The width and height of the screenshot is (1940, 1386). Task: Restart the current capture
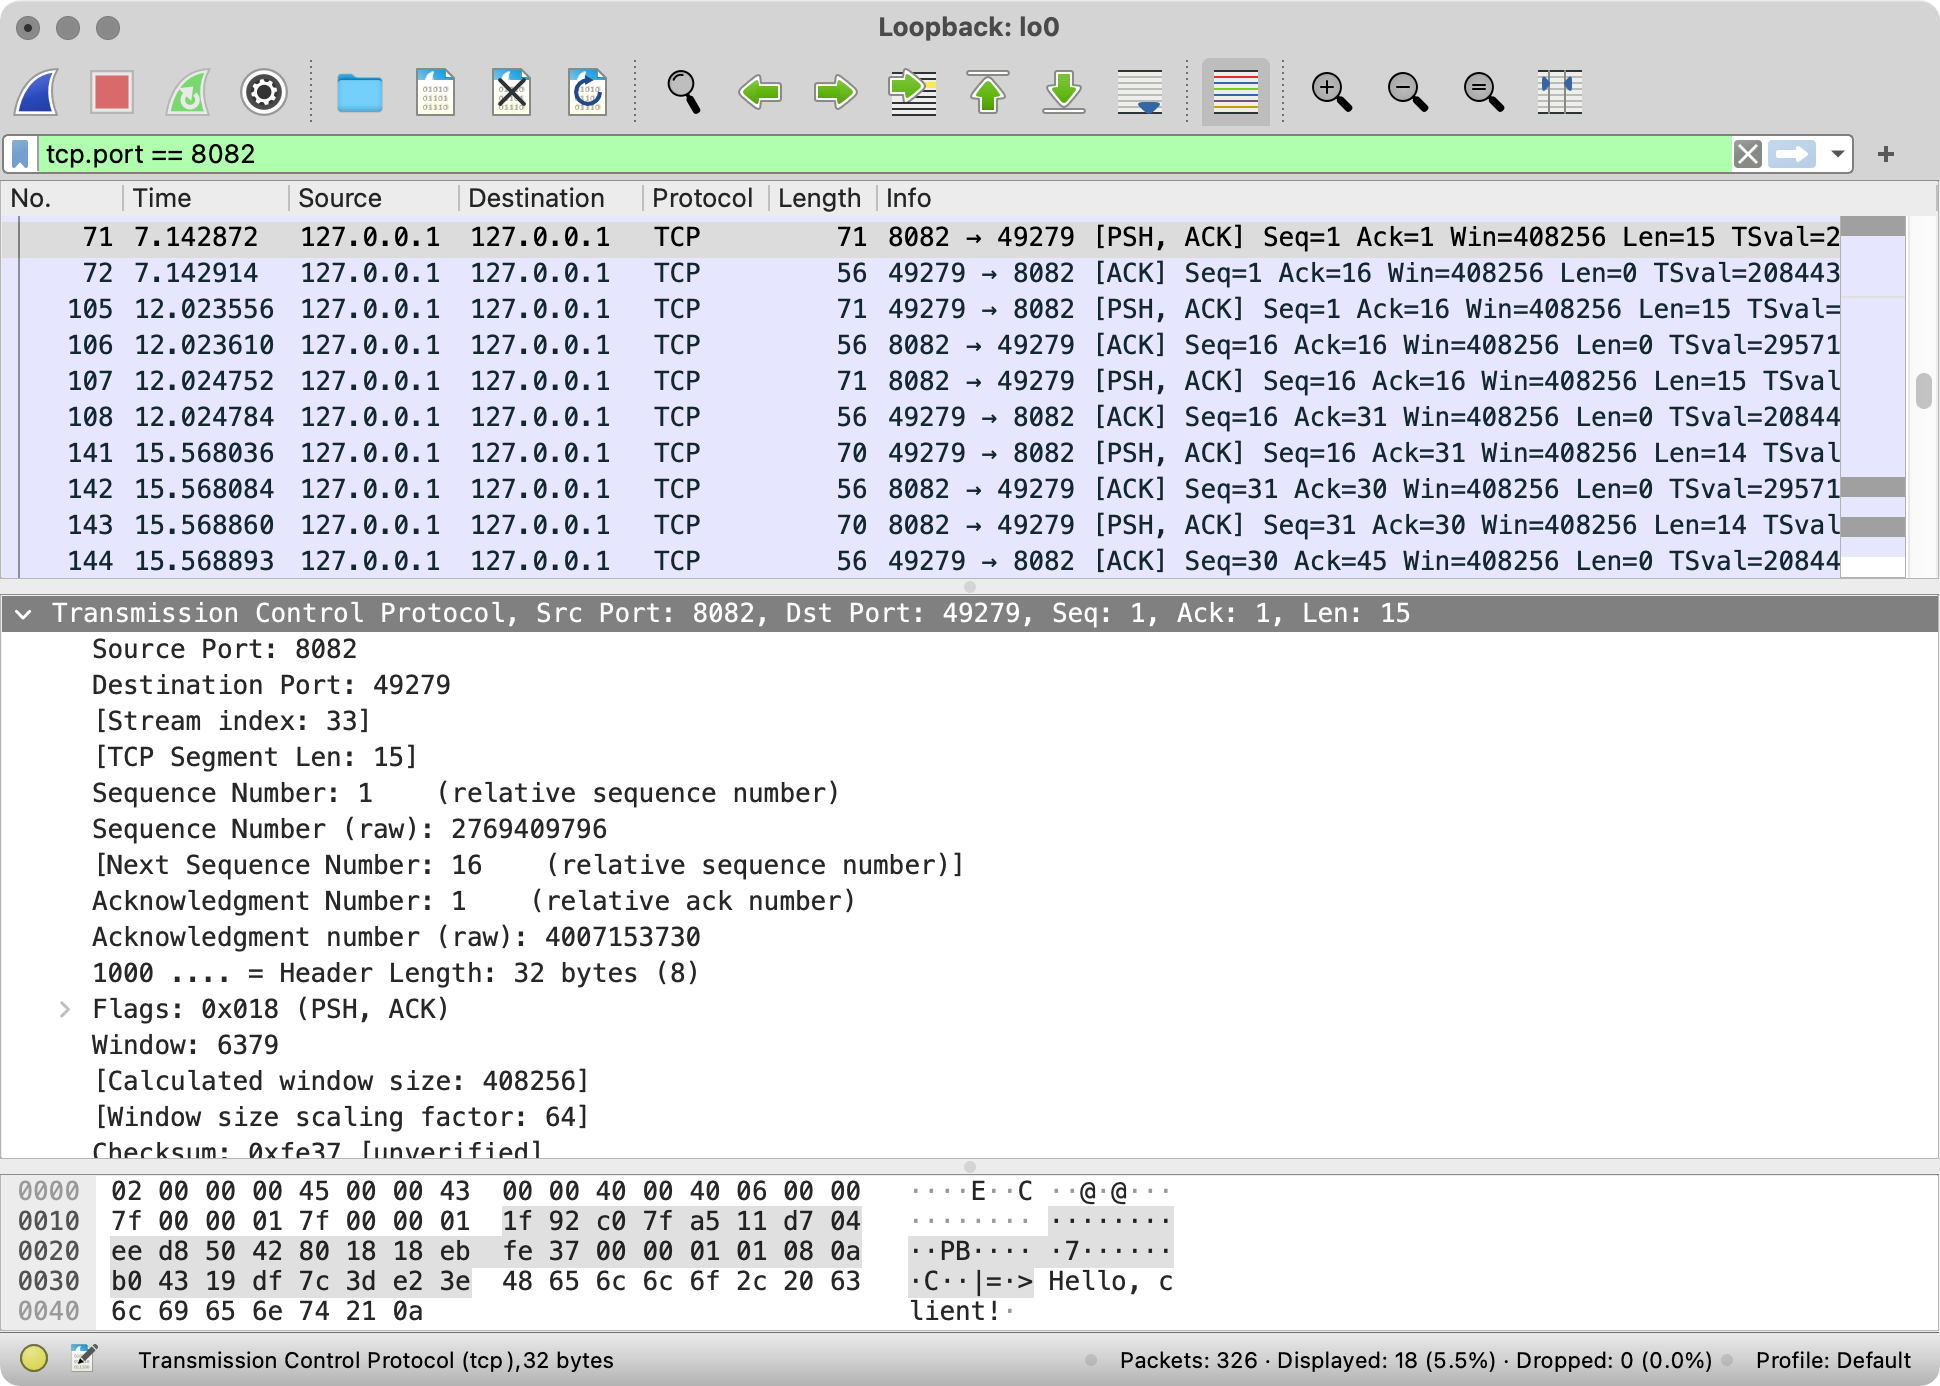[x=188, y=93]
